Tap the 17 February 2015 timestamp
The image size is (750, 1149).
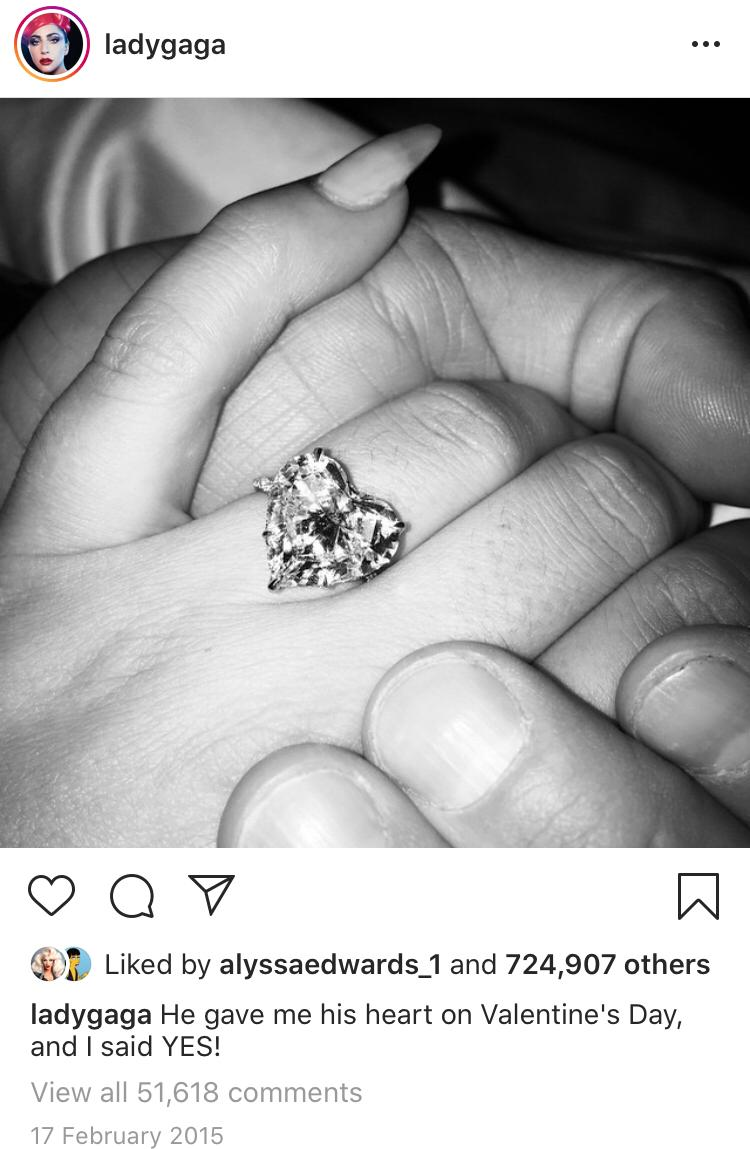pyautogui.click(x=127, y=1135)
